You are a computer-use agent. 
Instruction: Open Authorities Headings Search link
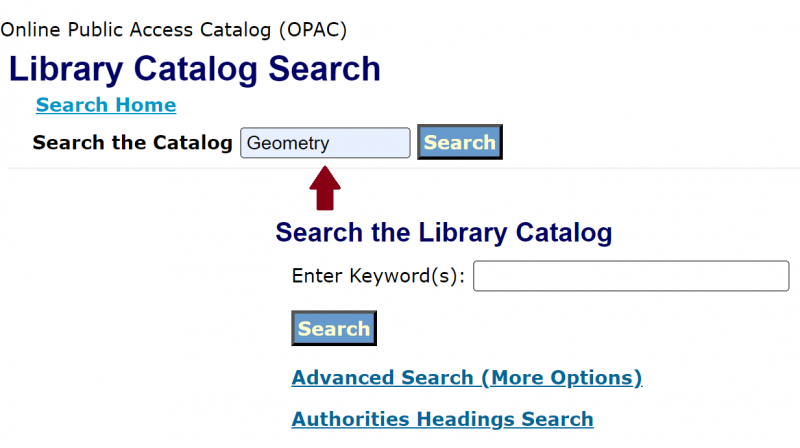click(442, 420)
